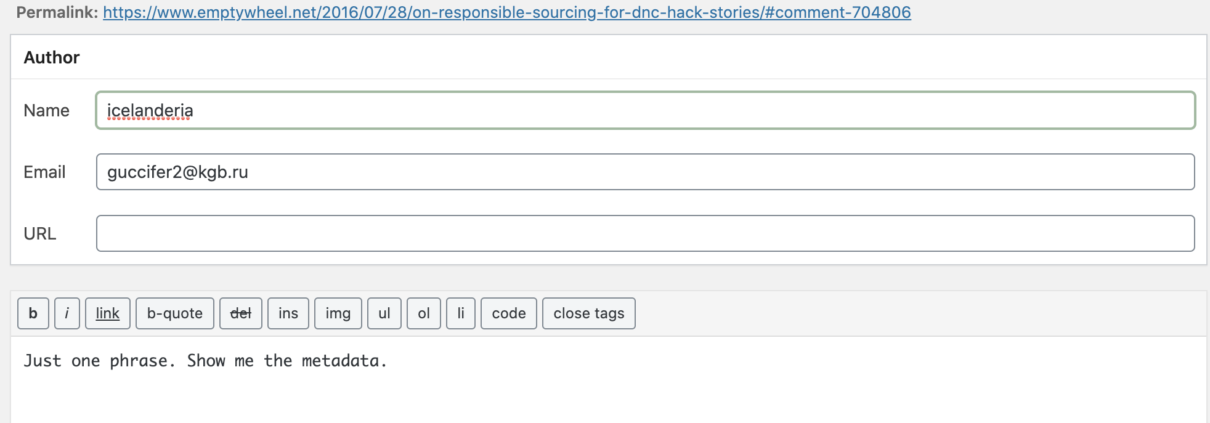Click into the comment text area

pos(608,380)
